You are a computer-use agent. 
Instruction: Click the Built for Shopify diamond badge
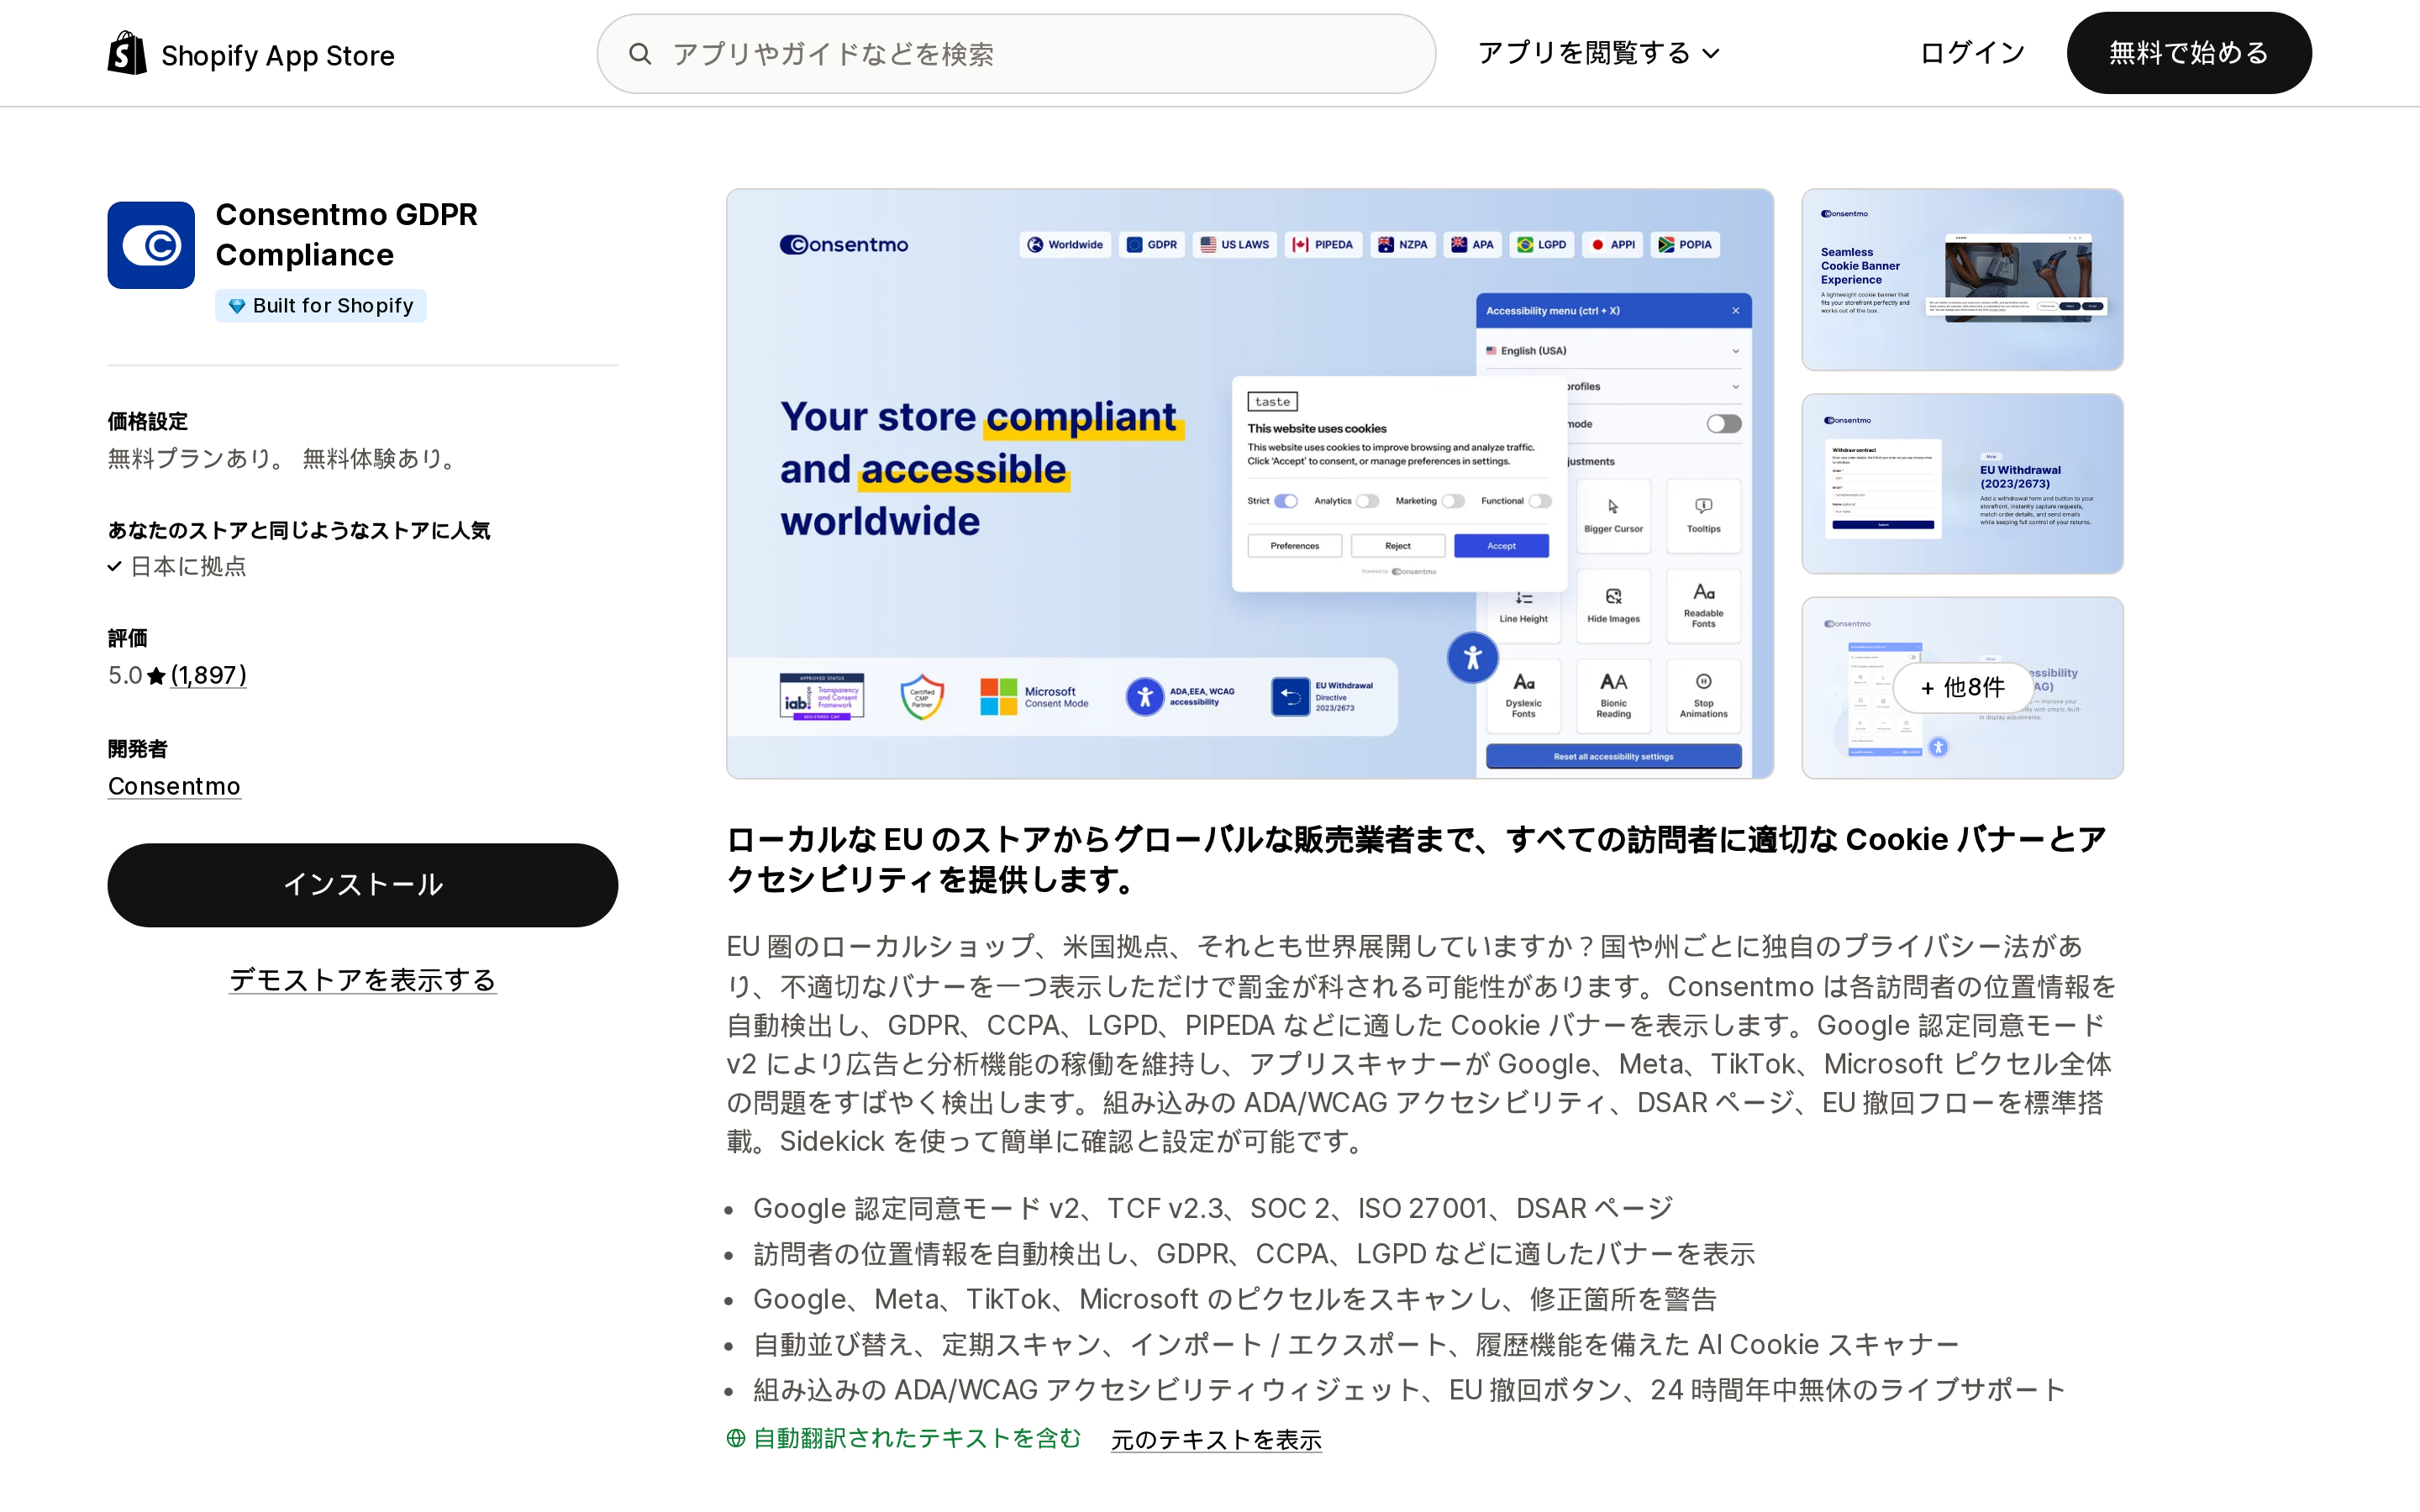pyautogui.click(x=321, y=306)
